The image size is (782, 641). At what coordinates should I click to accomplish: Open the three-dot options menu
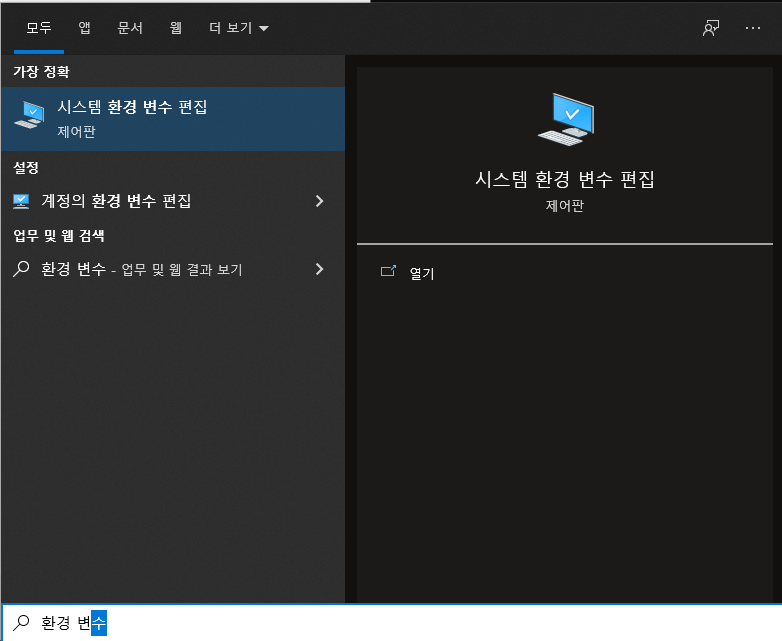point(753,28)
